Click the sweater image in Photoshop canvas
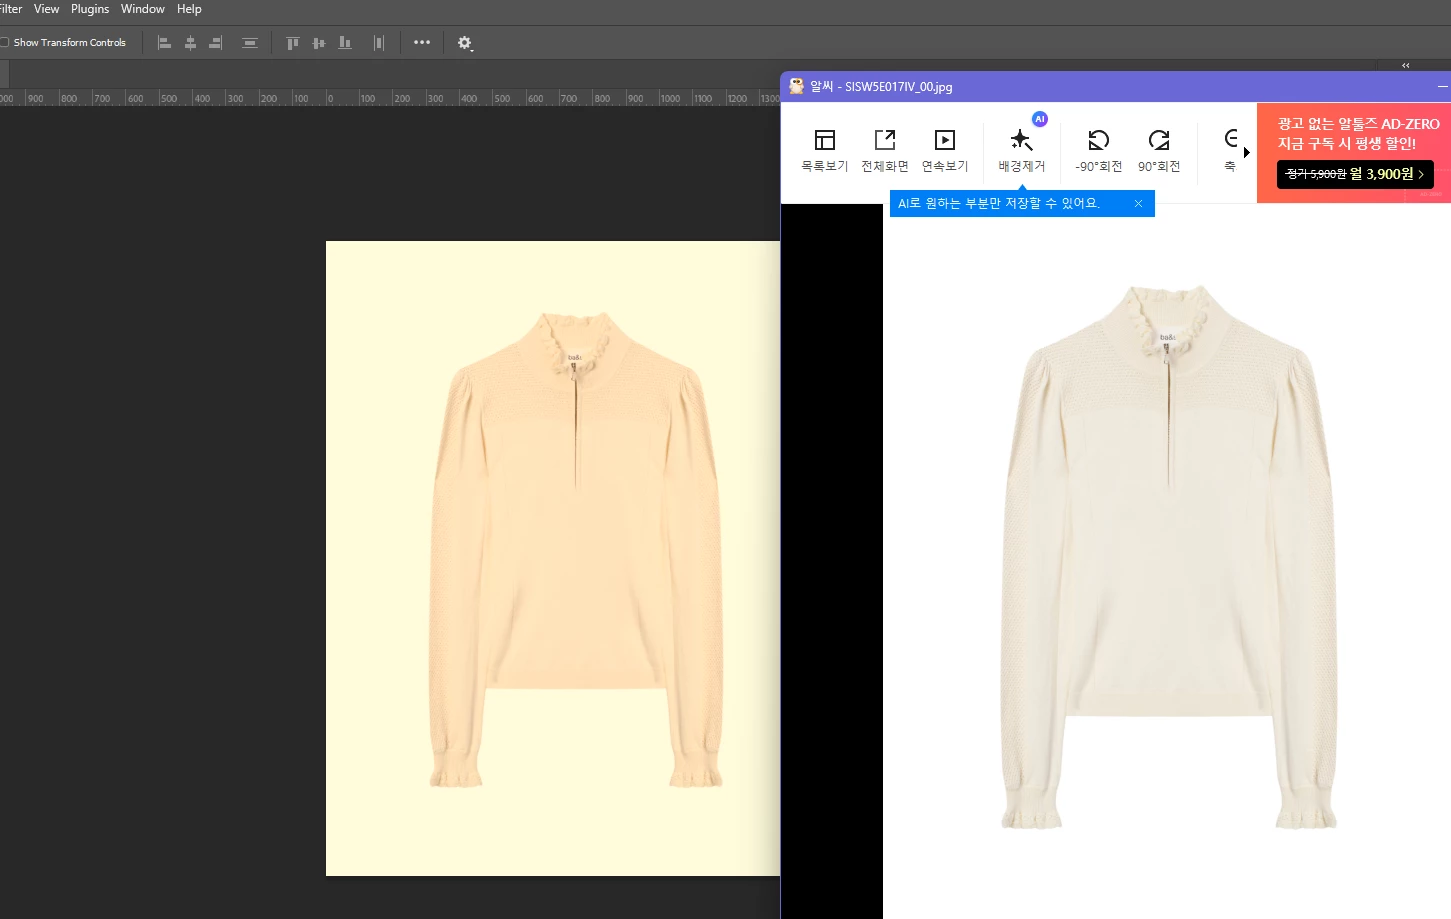The width and height of the screenshot is (1451, 919). (x=575, y=550)
